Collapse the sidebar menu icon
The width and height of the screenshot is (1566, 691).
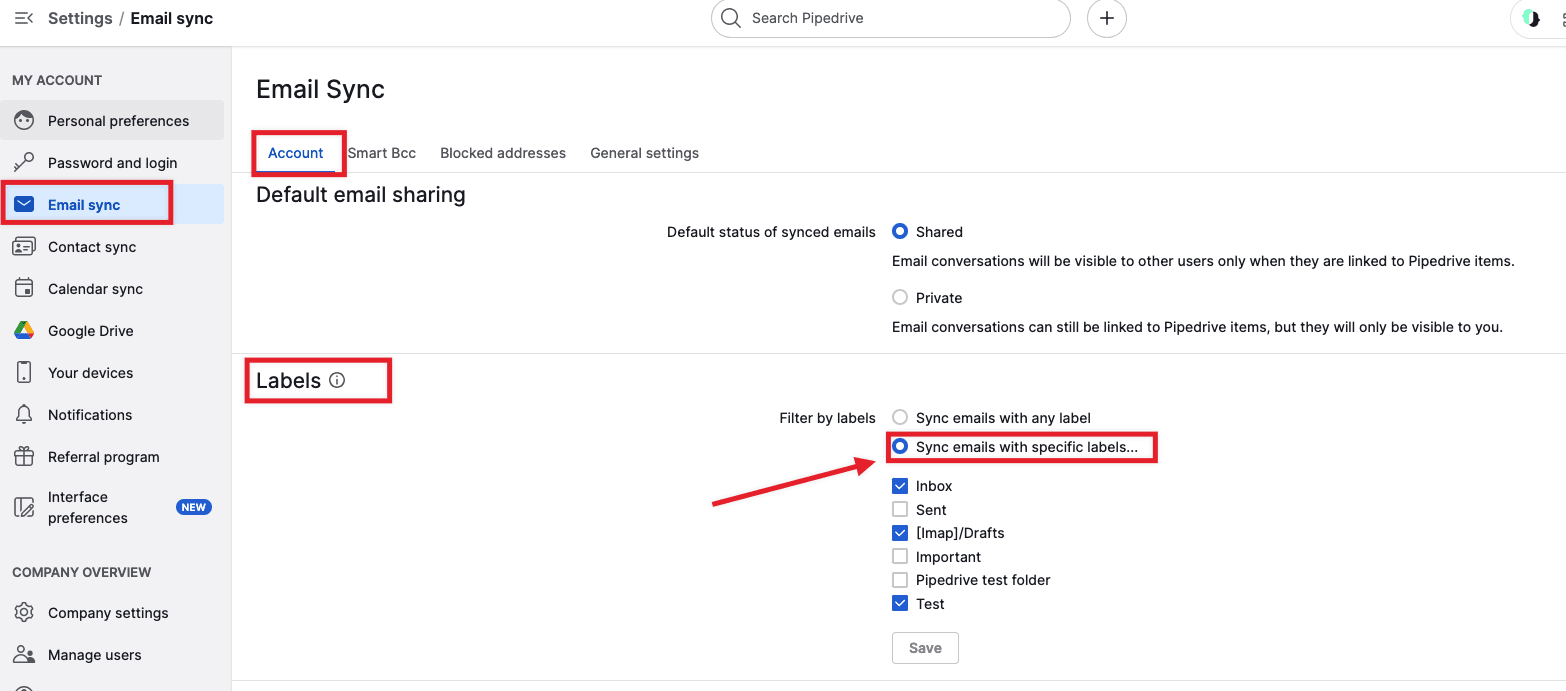[x=24, y=18]
